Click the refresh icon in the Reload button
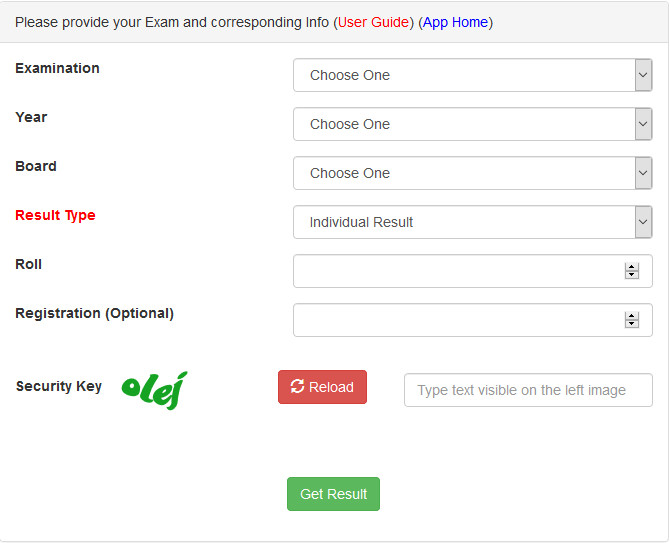This screenshot has height=543, width=670. pos(297,387)
